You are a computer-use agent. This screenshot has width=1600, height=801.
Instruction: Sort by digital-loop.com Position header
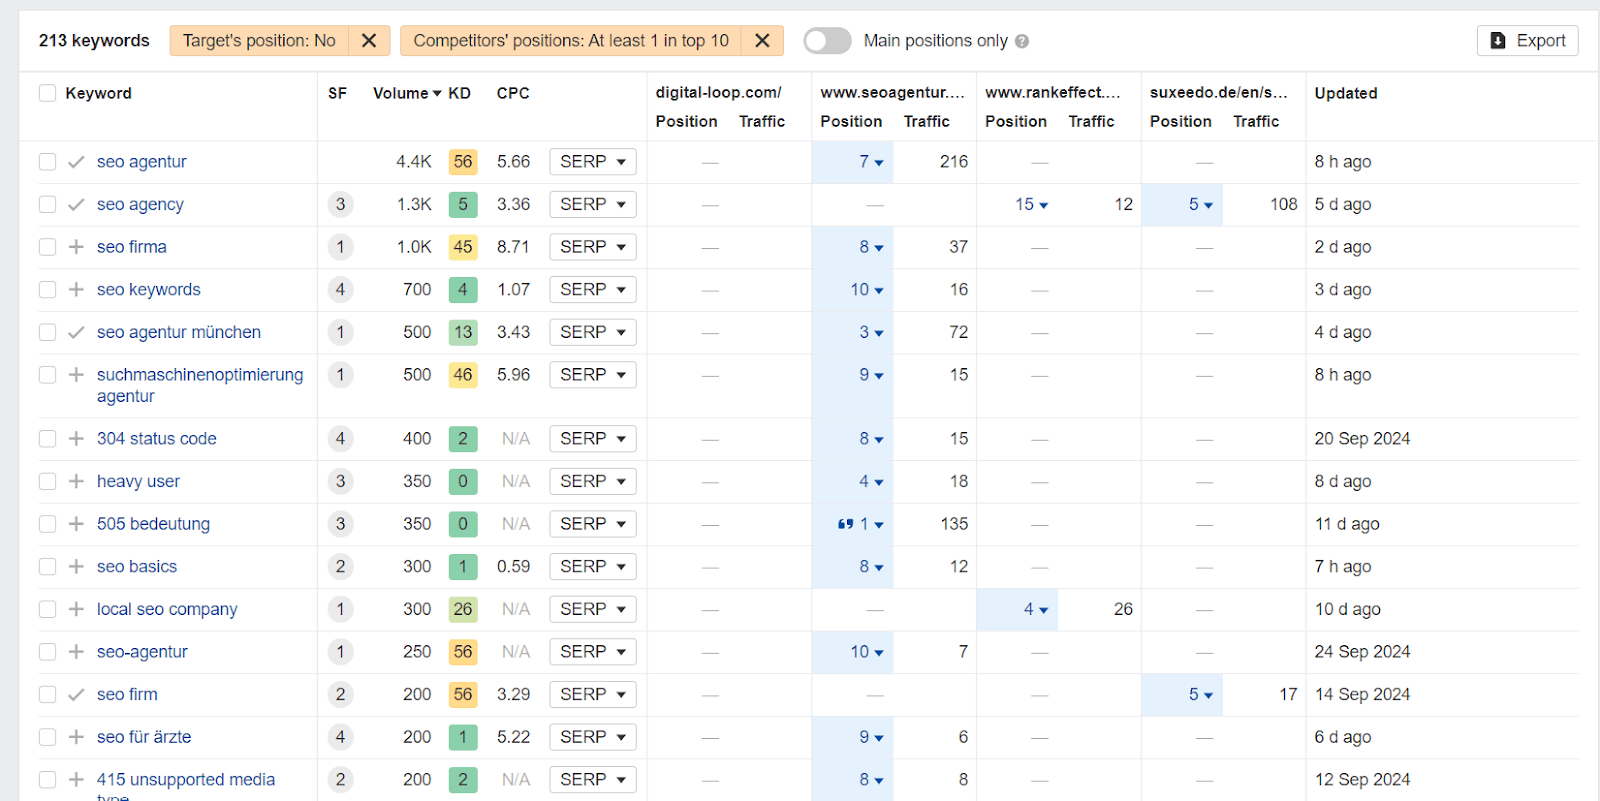pos(686,121)
